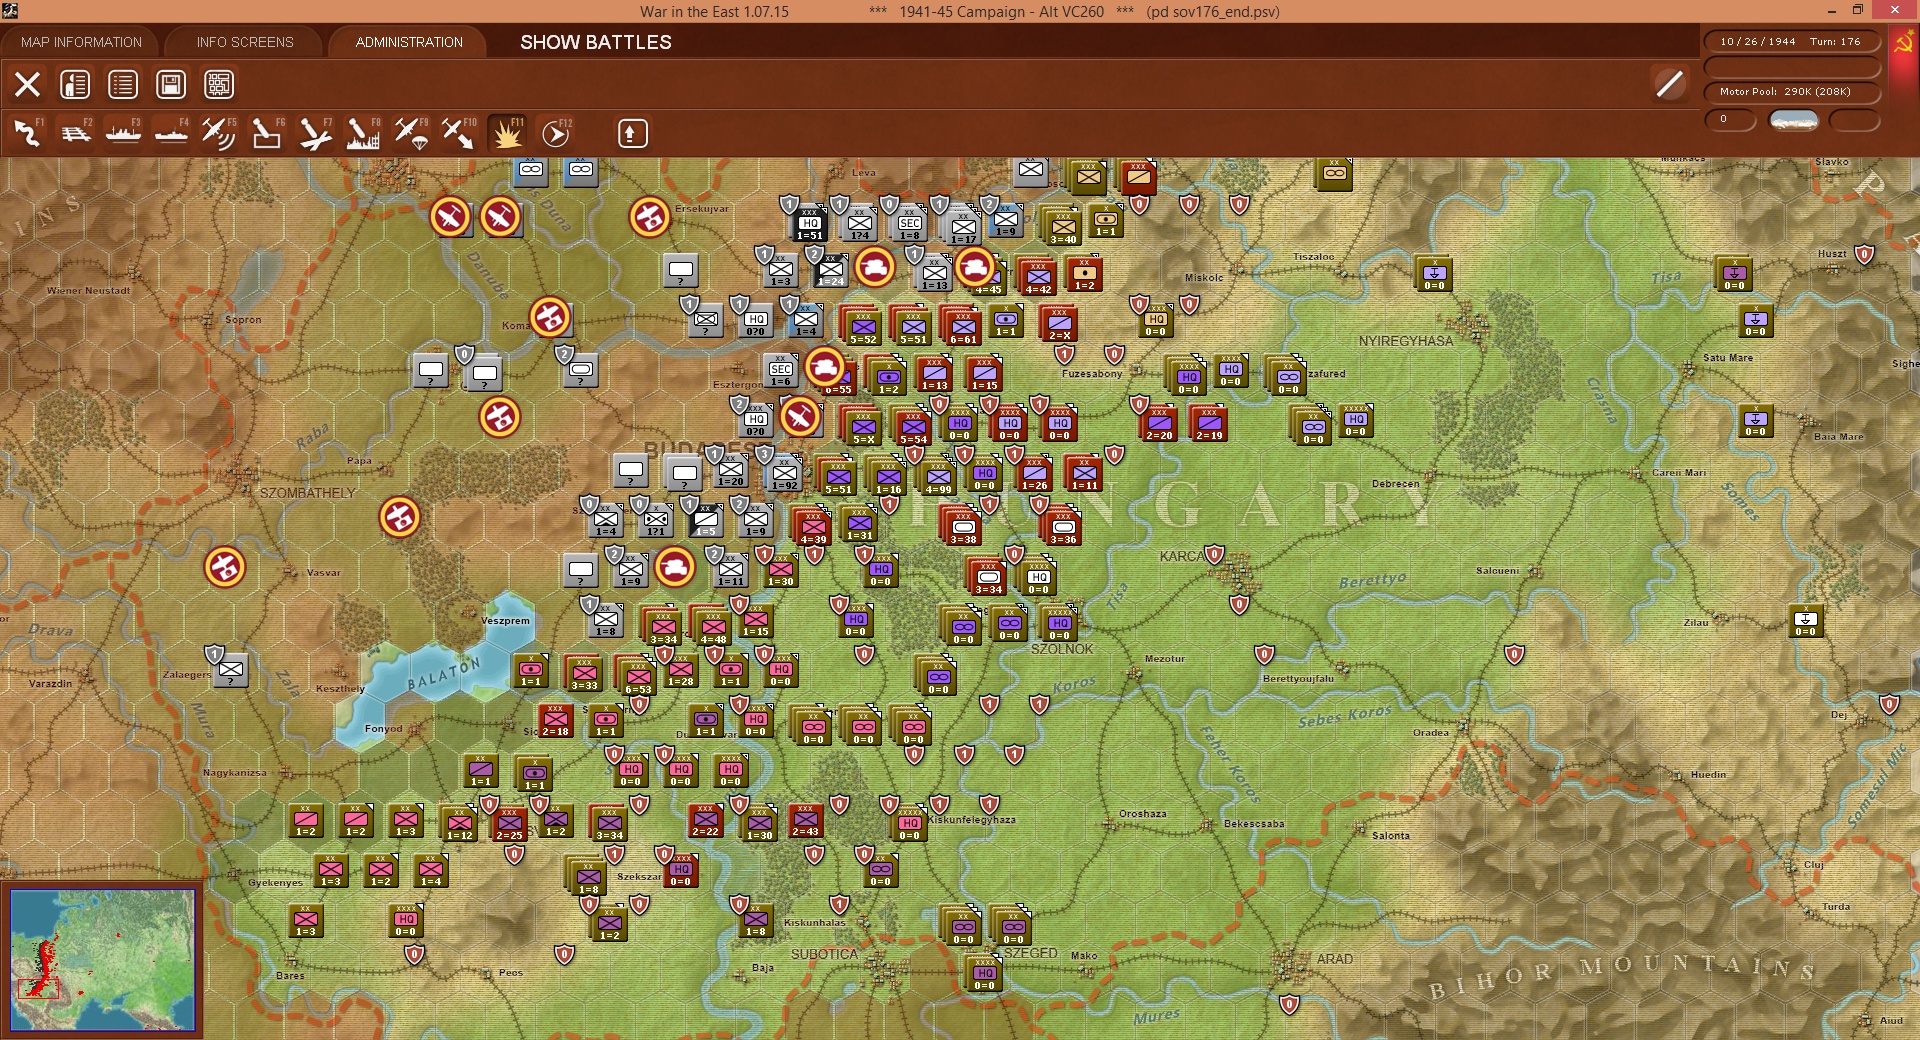Click the diagonal slash icon in top bar
This screenshot has height=1040, width=1920.
tap(1670, 84)
